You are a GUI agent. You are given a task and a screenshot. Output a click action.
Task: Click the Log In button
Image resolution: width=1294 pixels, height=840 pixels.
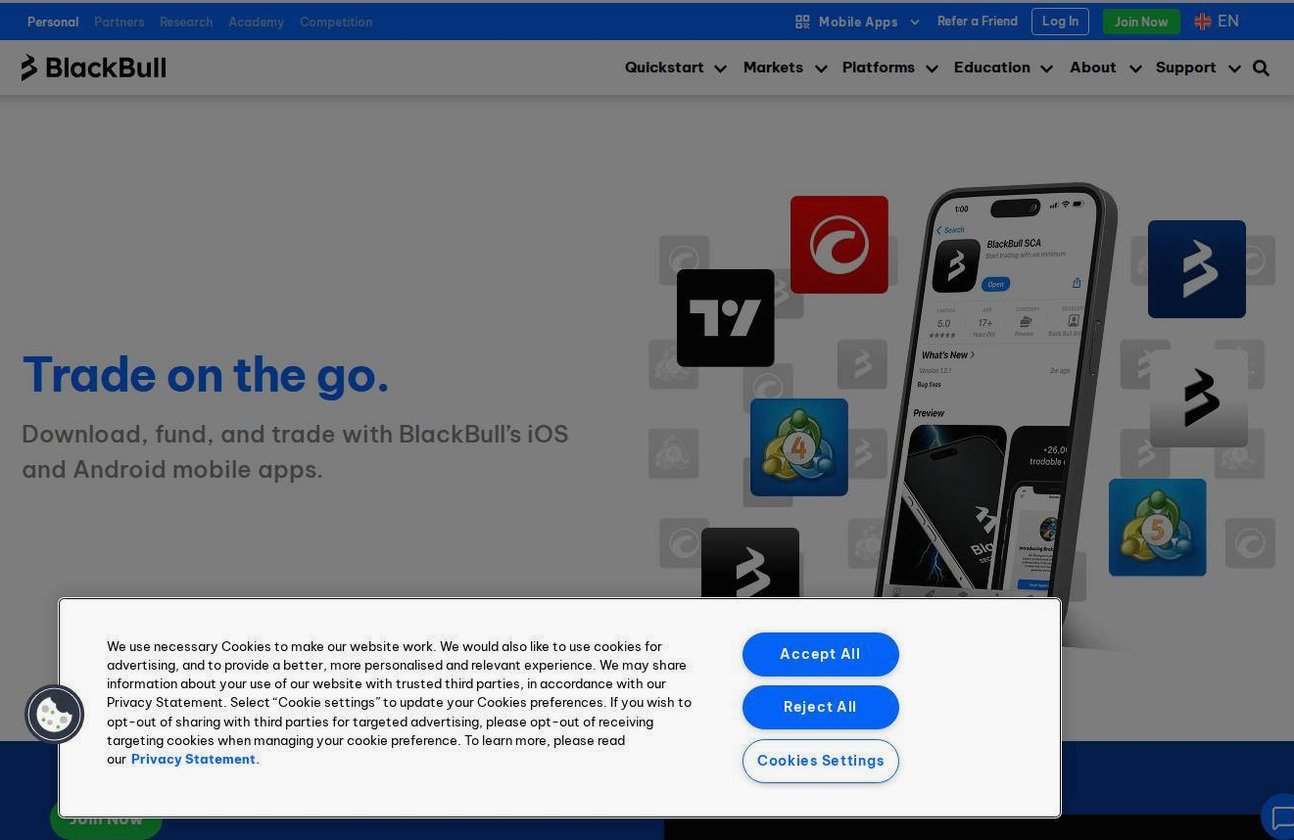tap(1060, 21)
